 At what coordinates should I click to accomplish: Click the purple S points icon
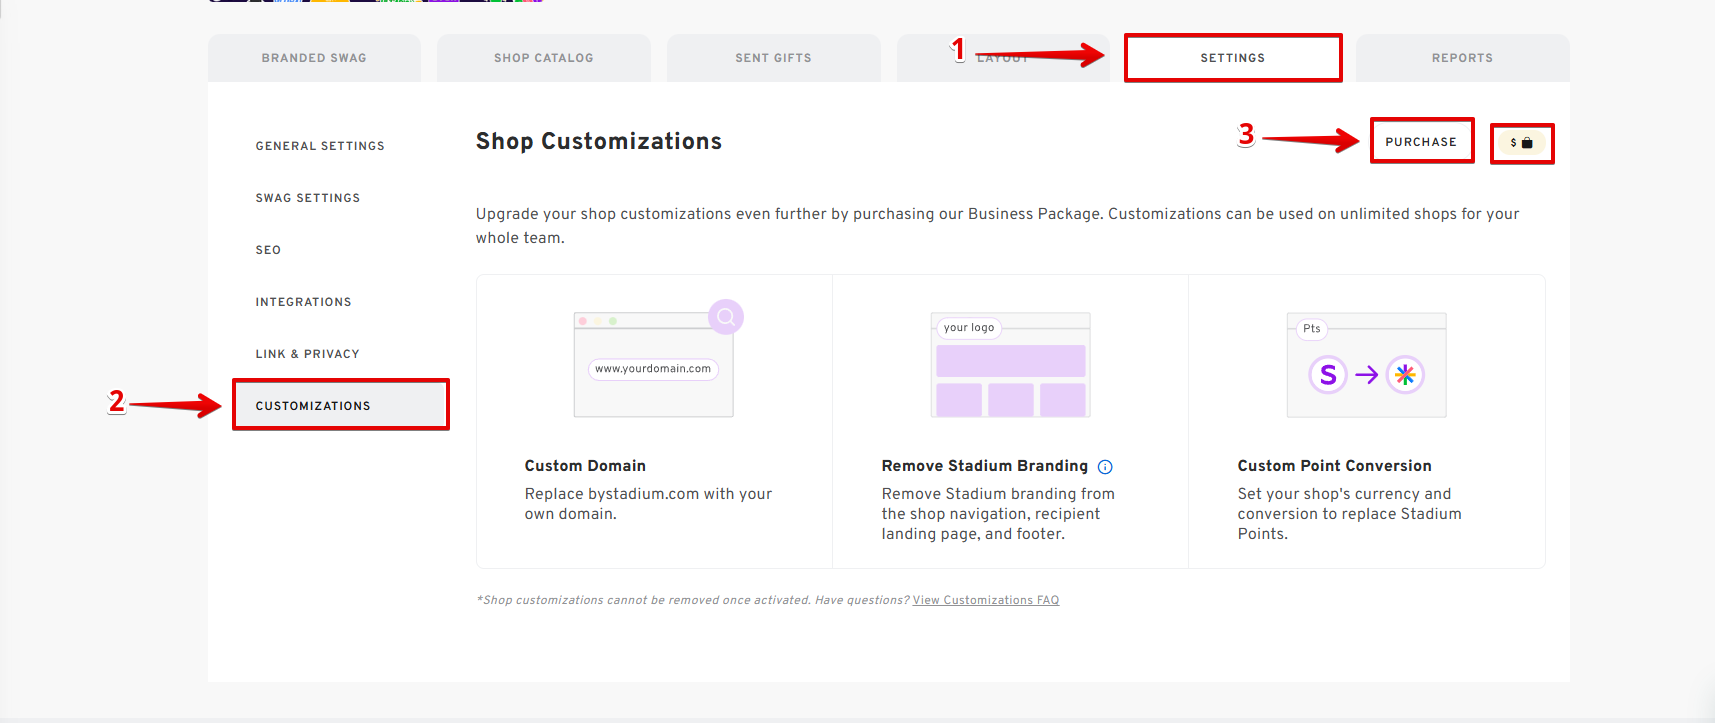(x=1328, y=375)
